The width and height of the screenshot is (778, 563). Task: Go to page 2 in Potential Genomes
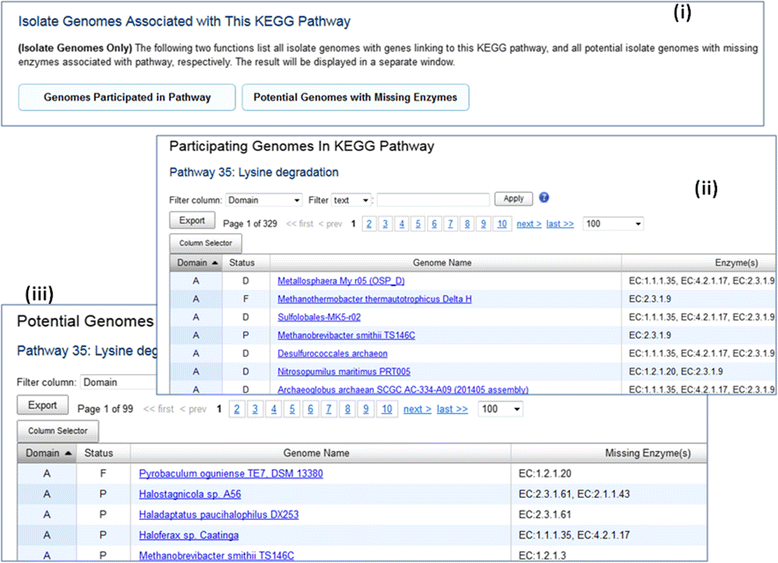(x=237, y=409)
